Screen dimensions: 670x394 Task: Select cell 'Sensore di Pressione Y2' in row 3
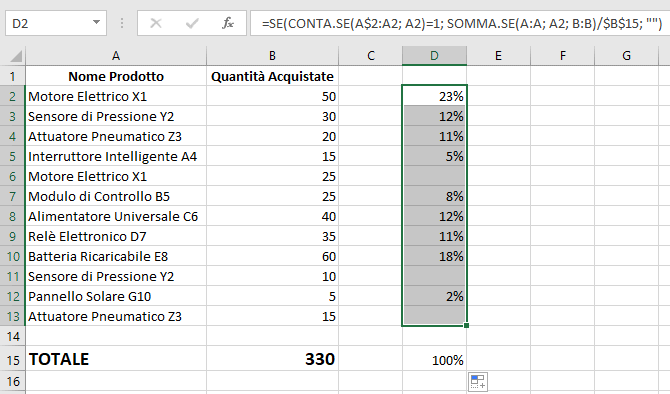pos(116,116)
